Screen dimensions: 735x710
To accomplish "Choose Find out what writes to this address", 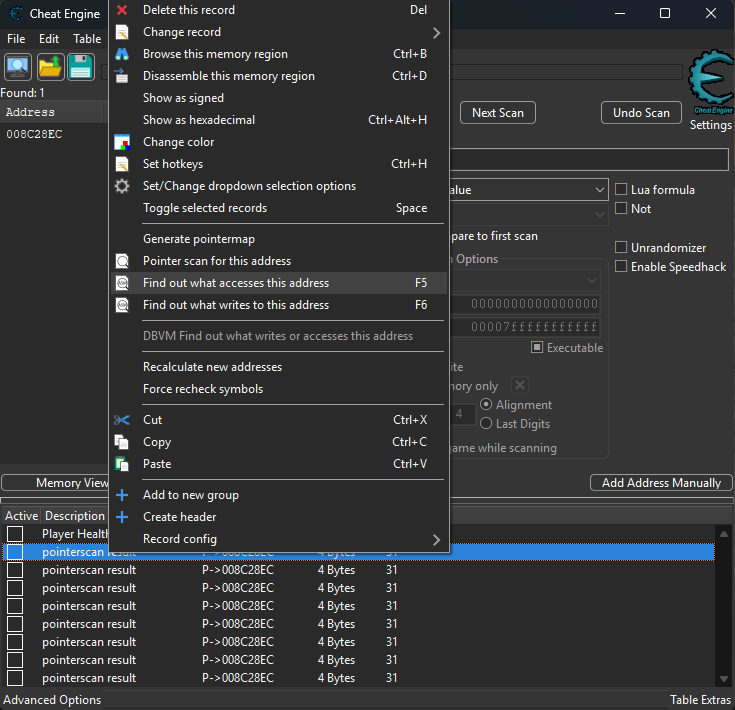I will (236, 305).
